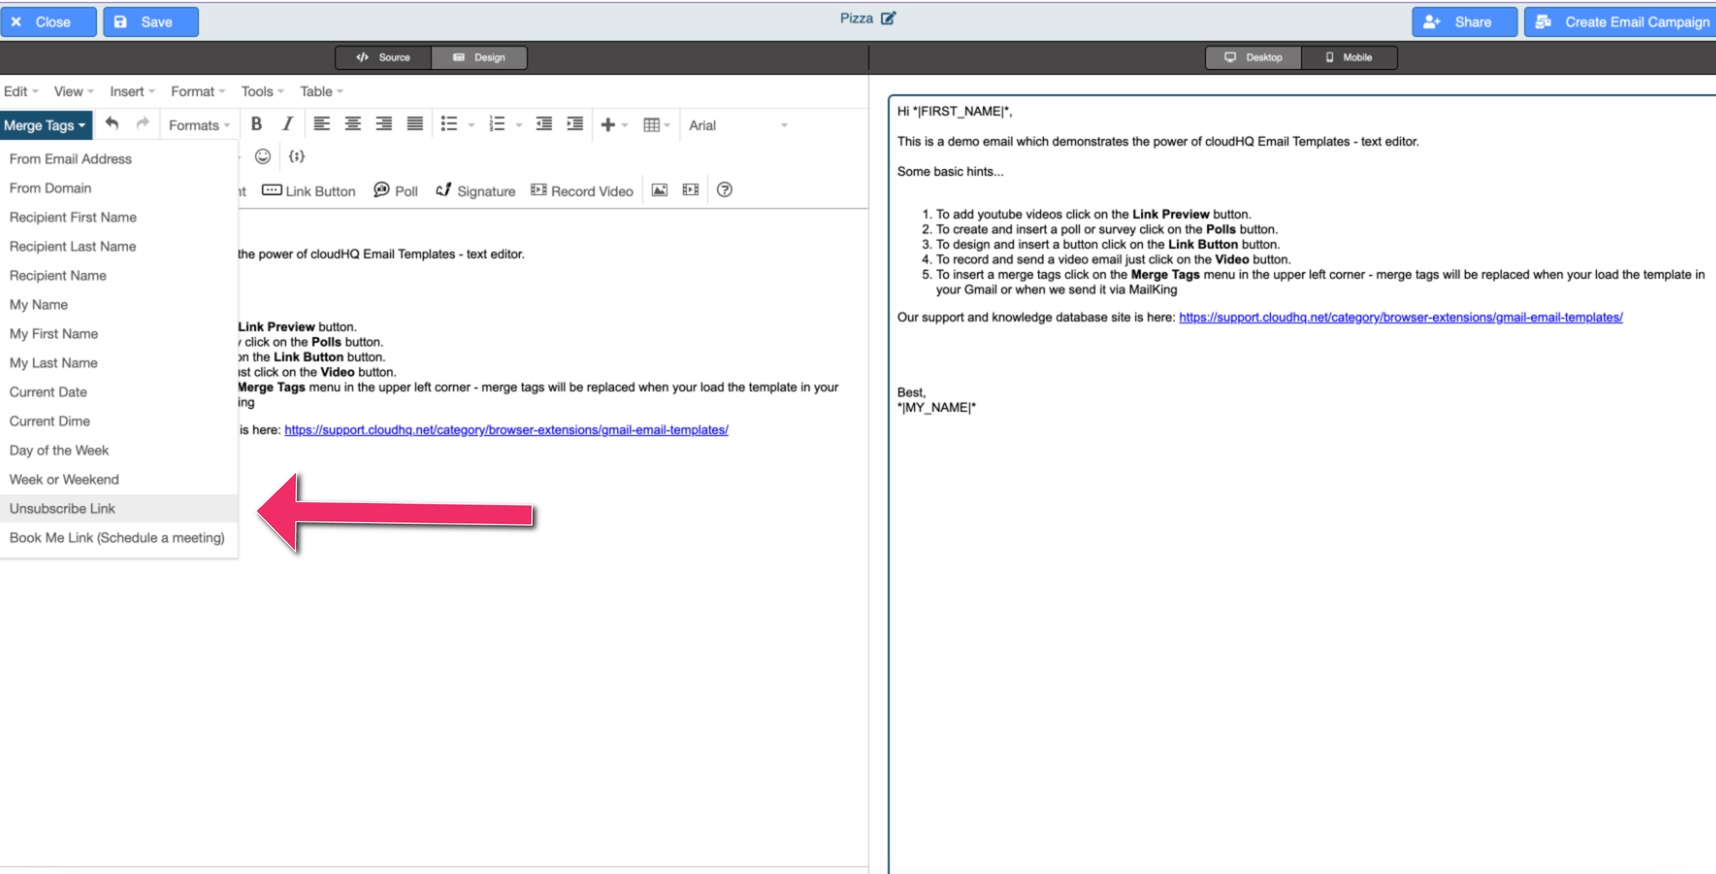Align text left
Image resolution: width=1716 pixels, height=874 pixels.
click(x=321, y=124)
